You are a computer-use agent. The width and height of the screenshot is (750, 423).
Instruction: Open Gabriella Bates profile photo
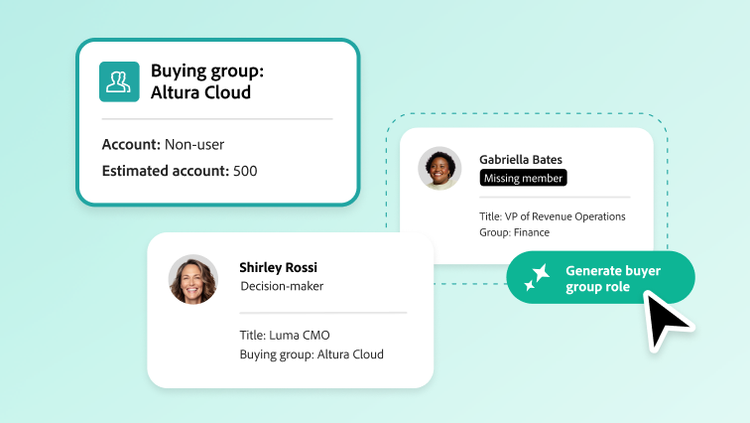[440, 168]
